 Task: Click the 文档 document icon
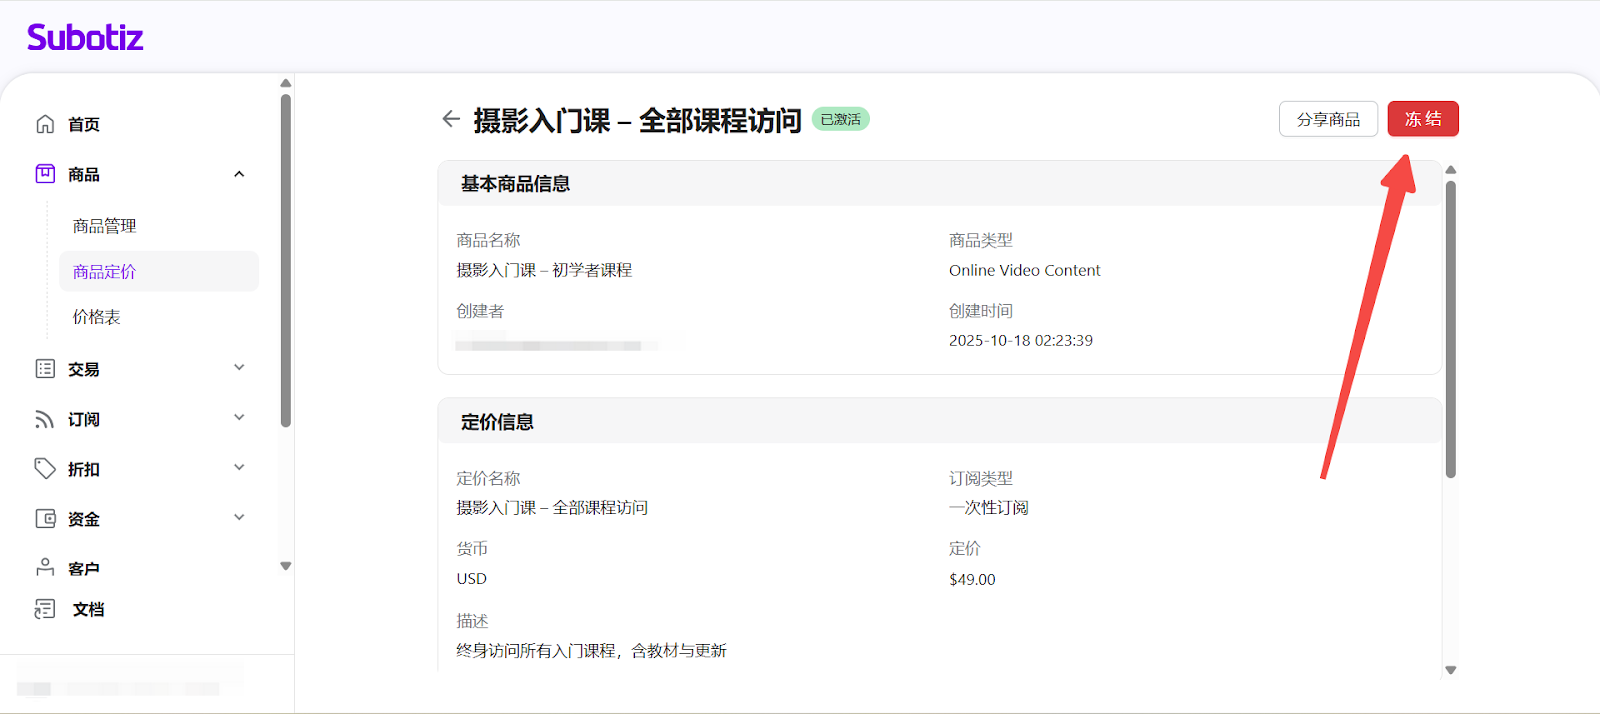pyautogui.click(x=45, y=609)
